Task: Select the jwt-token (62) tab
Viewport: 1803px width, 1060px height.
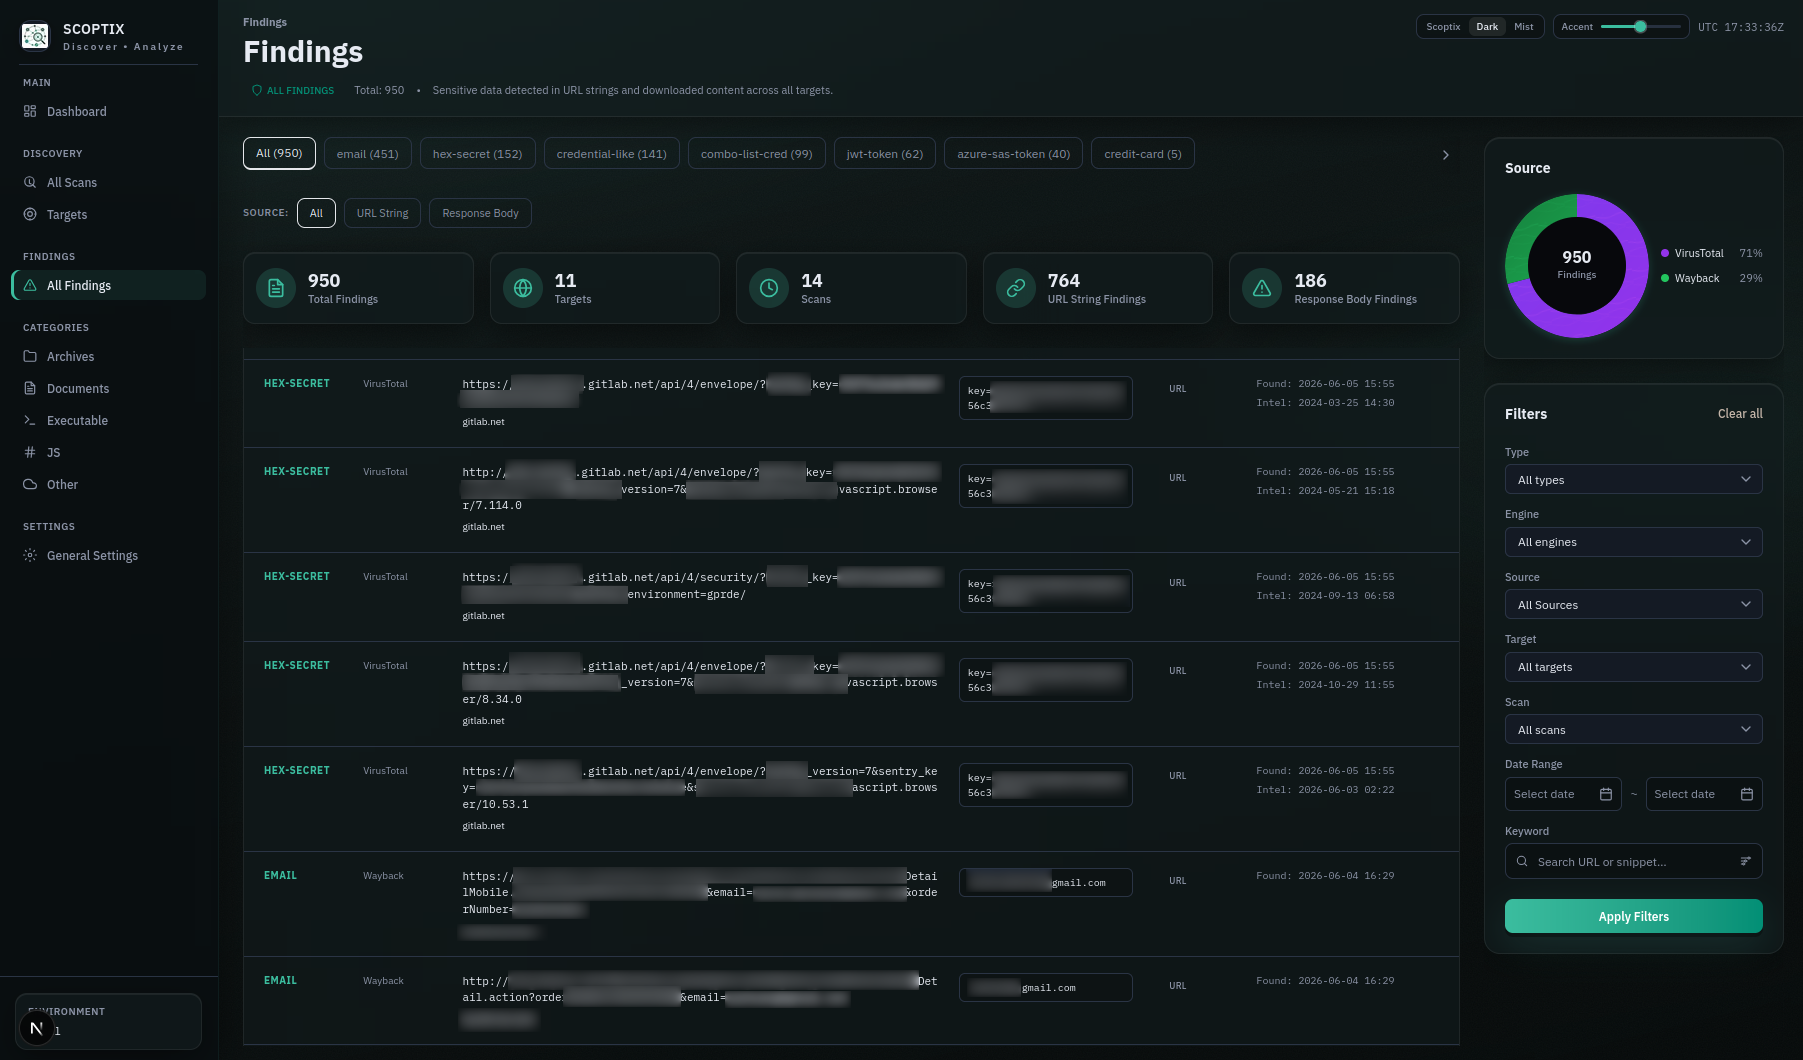Action: (x=884, y=154)
